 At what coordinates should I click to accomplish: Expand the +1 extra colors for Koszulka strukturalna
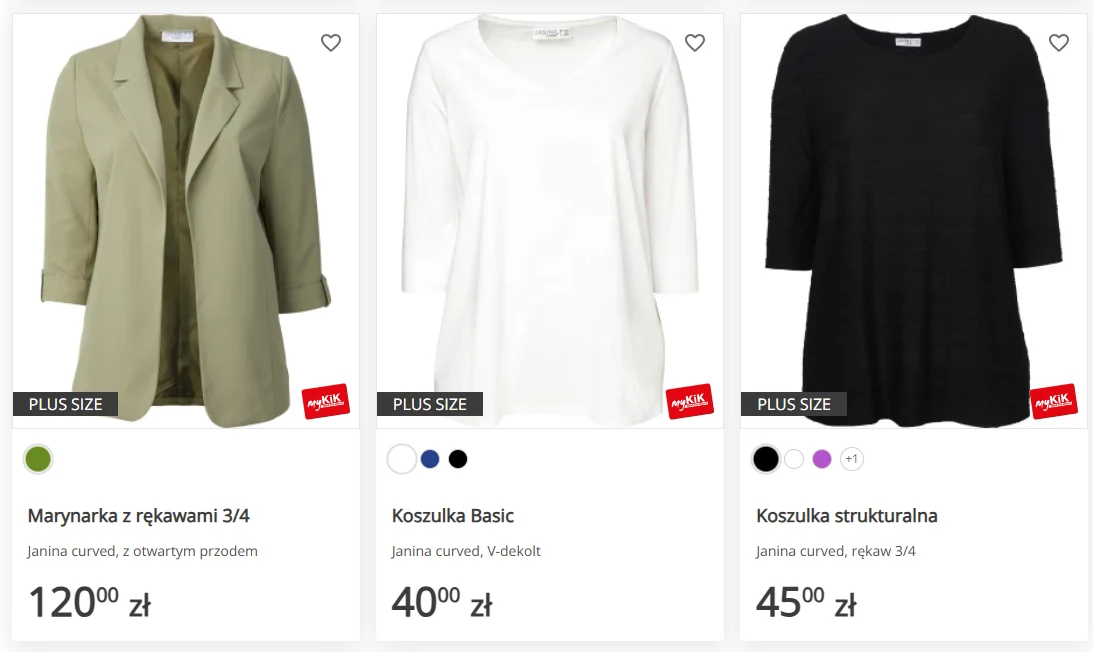851,458
